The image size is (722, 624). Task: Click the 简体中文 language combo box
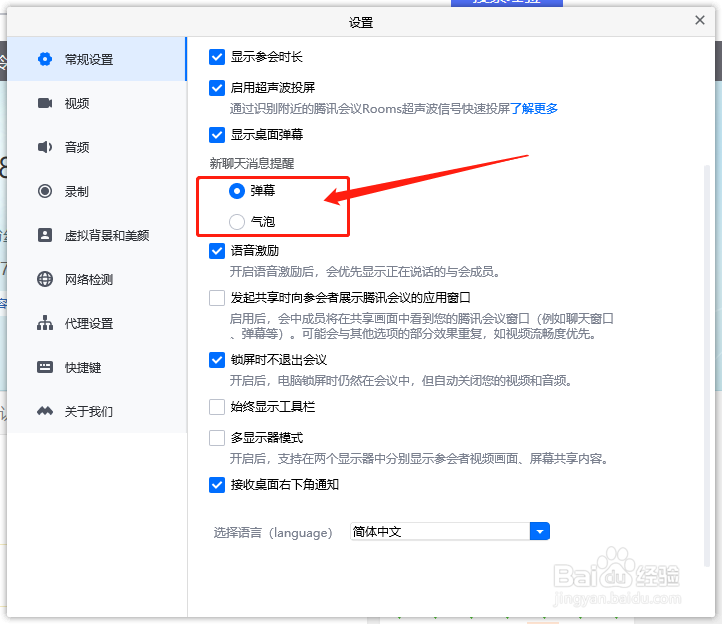coord(450,531)
